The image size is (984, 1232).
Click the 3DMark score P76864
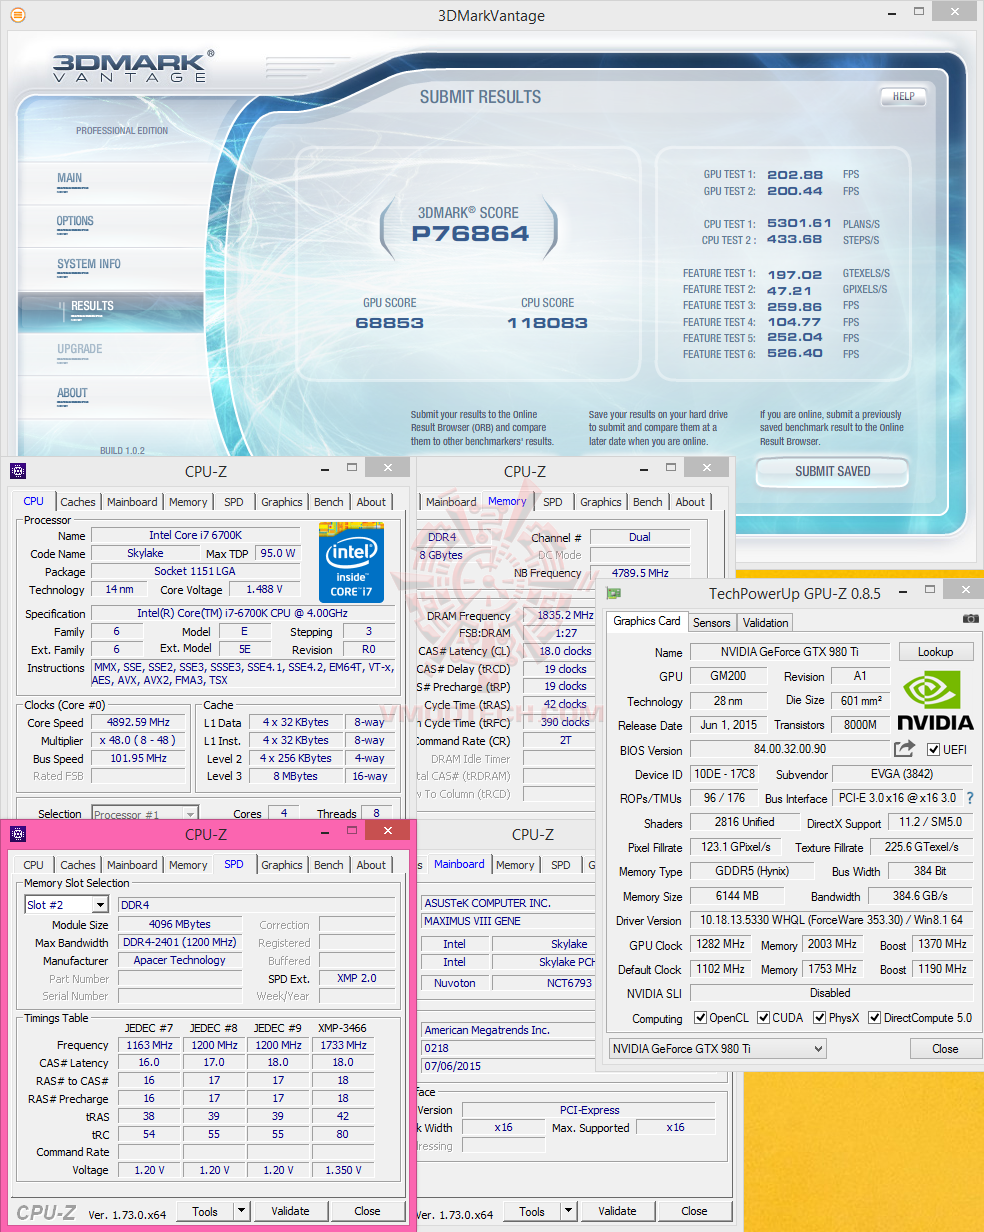470,234
